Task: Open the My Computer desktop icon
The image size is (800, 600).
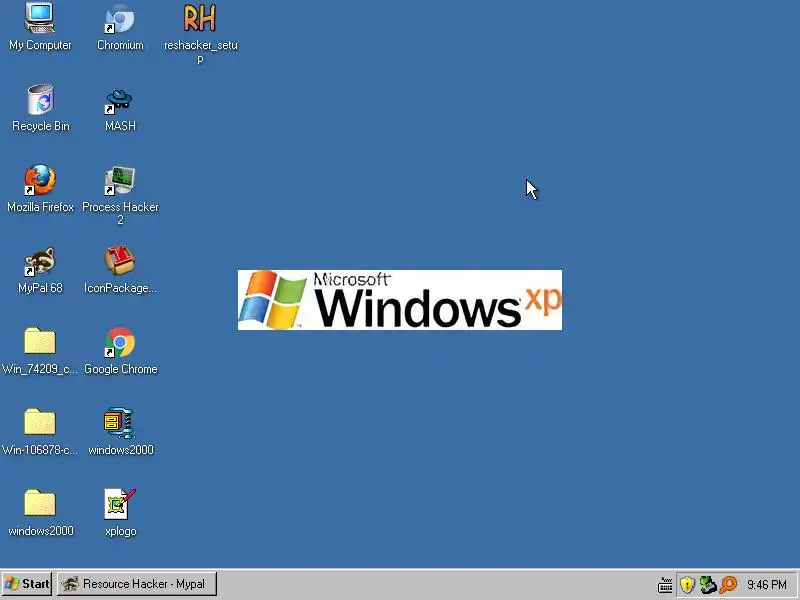Action: pyautogui.click(x=40, y=18)
